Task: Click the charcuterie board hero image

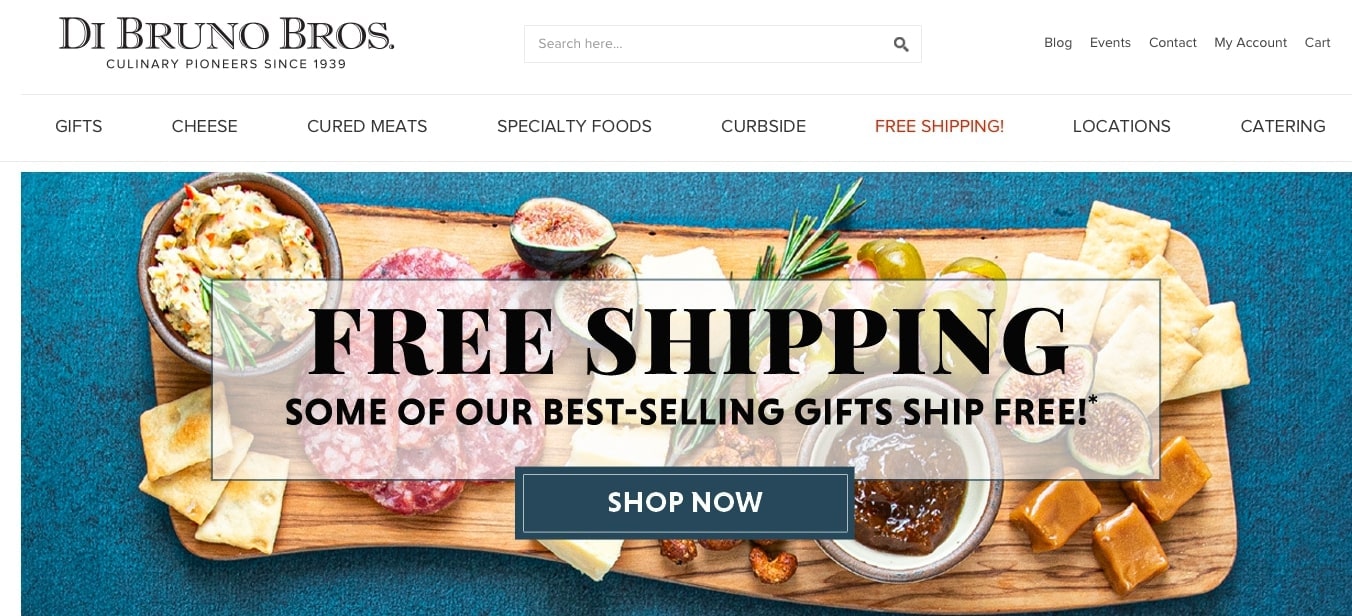Action: click(x=686, y=394)
